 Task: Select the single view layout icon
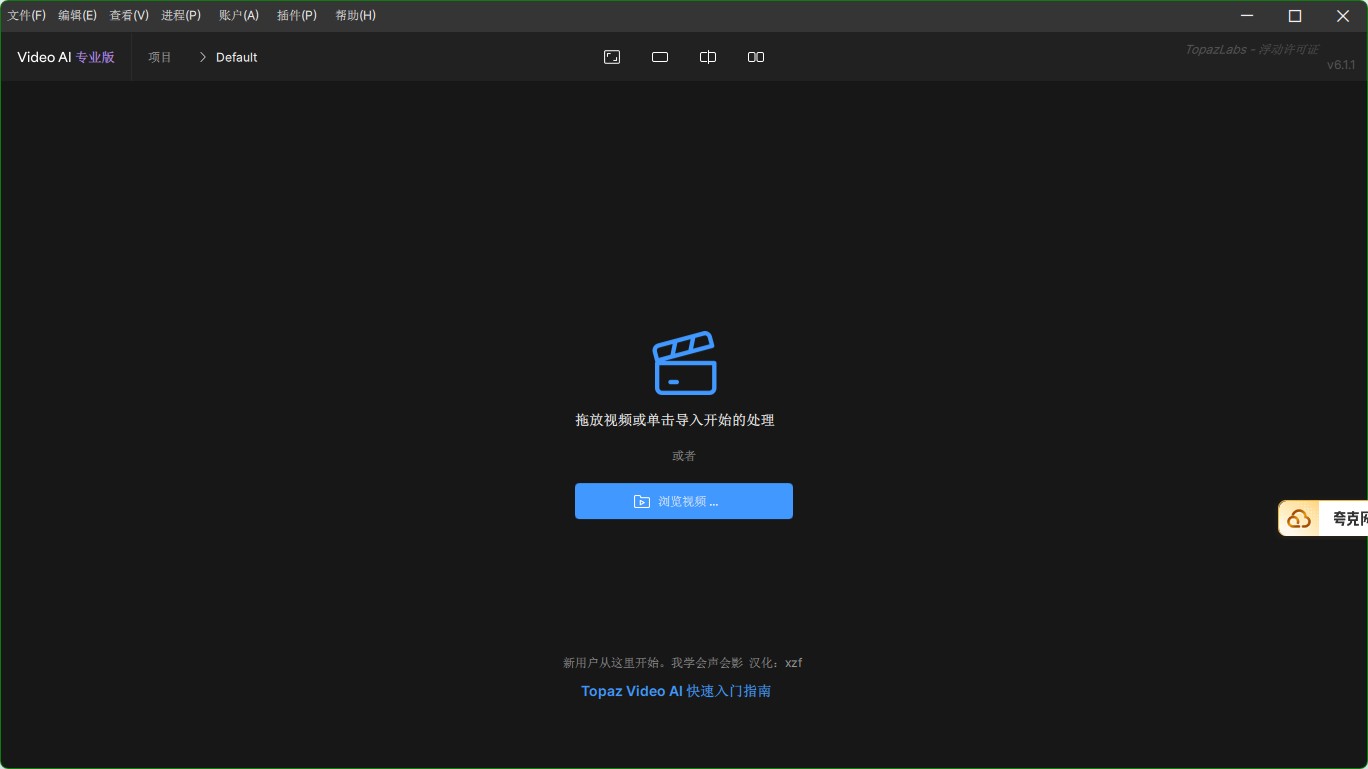[660, 57]
